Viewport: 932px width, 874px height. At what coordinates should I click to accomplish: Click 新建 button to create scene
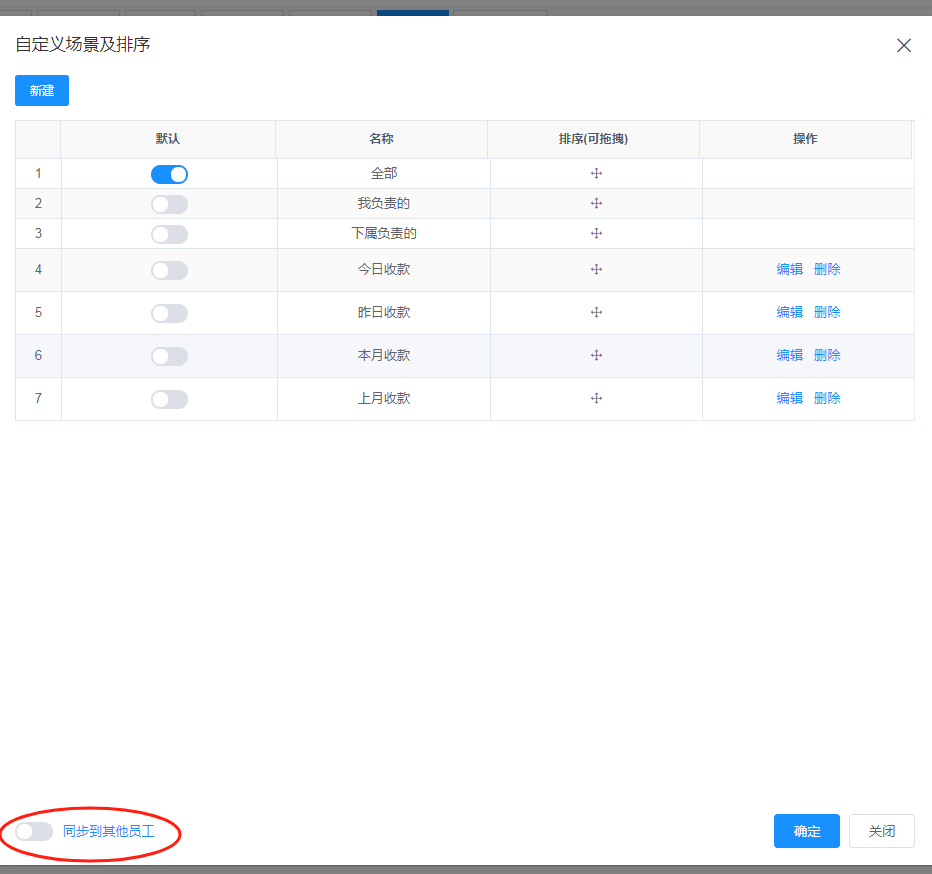point(42,90)
